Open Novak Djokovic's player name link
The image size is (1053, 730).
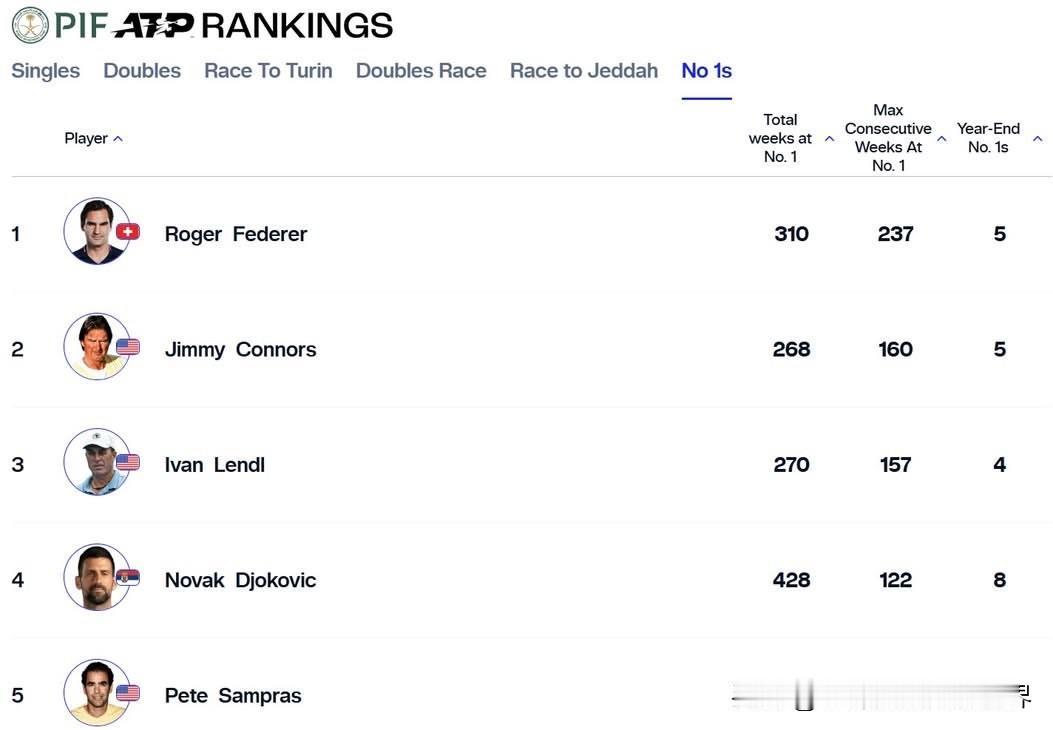click(x=240, y=580)
